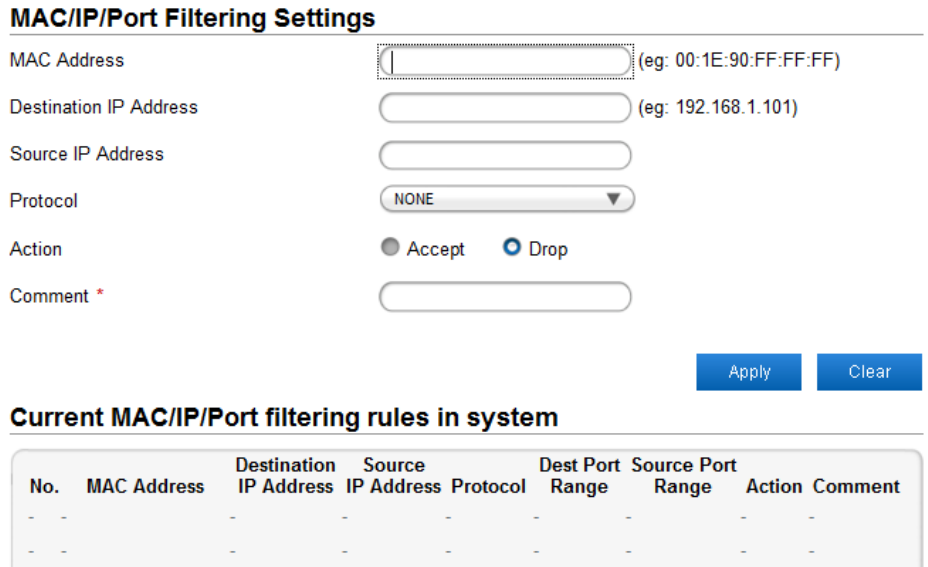
Task: Click the MAC Address input field
Action: pyautogui.click(x=505, y=62)
